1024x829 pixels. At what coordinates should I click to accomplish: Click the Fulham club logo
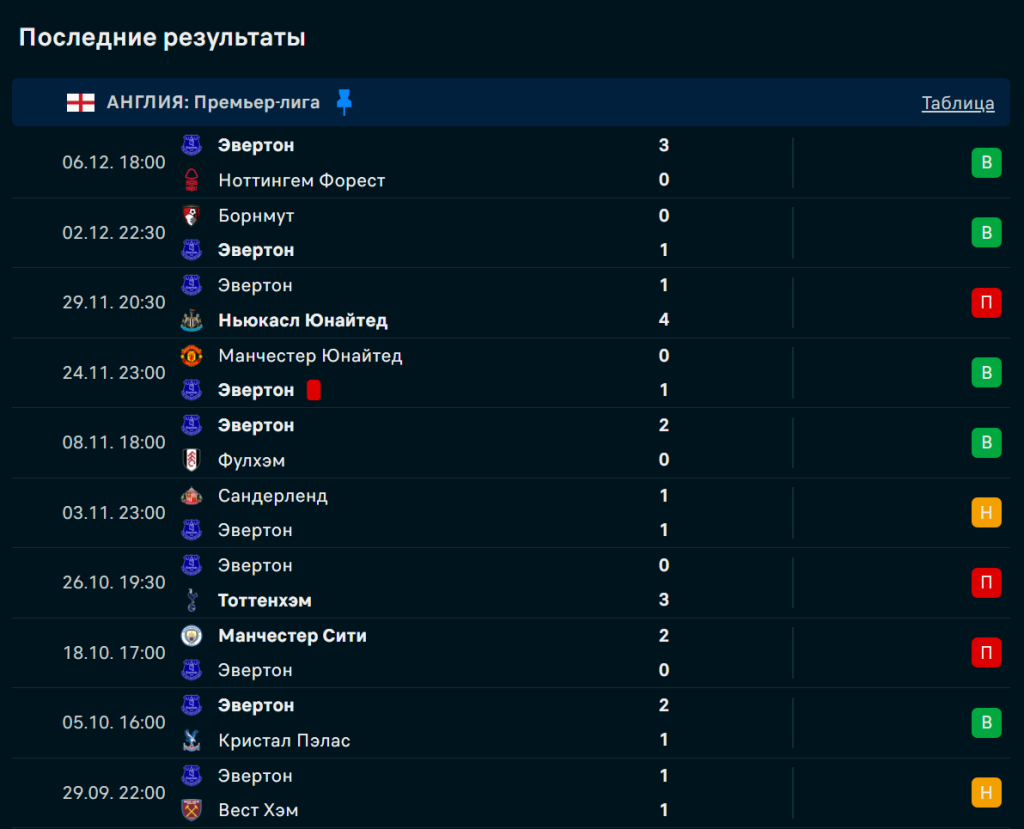point(191,460)
